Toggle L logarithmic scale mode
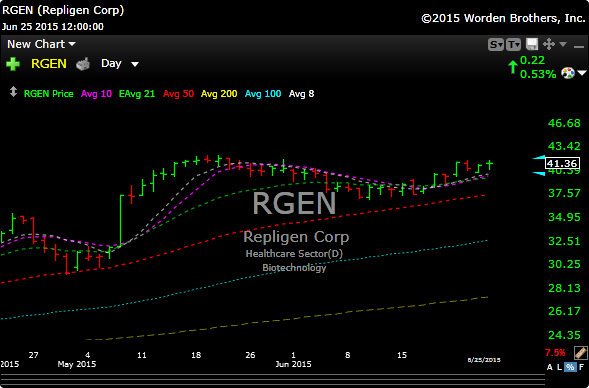589x388 pixels. (x=559, y=367)
